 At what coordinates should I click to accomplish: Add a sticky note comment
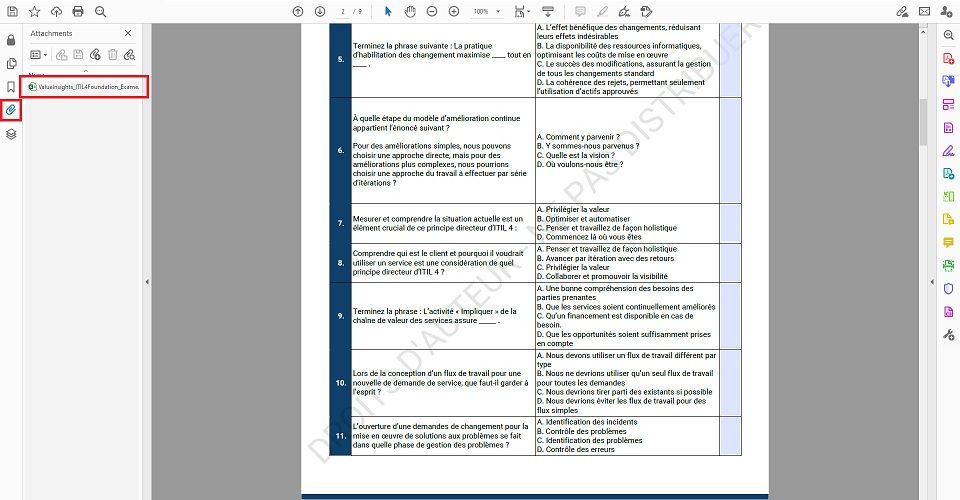click(580, 11)
